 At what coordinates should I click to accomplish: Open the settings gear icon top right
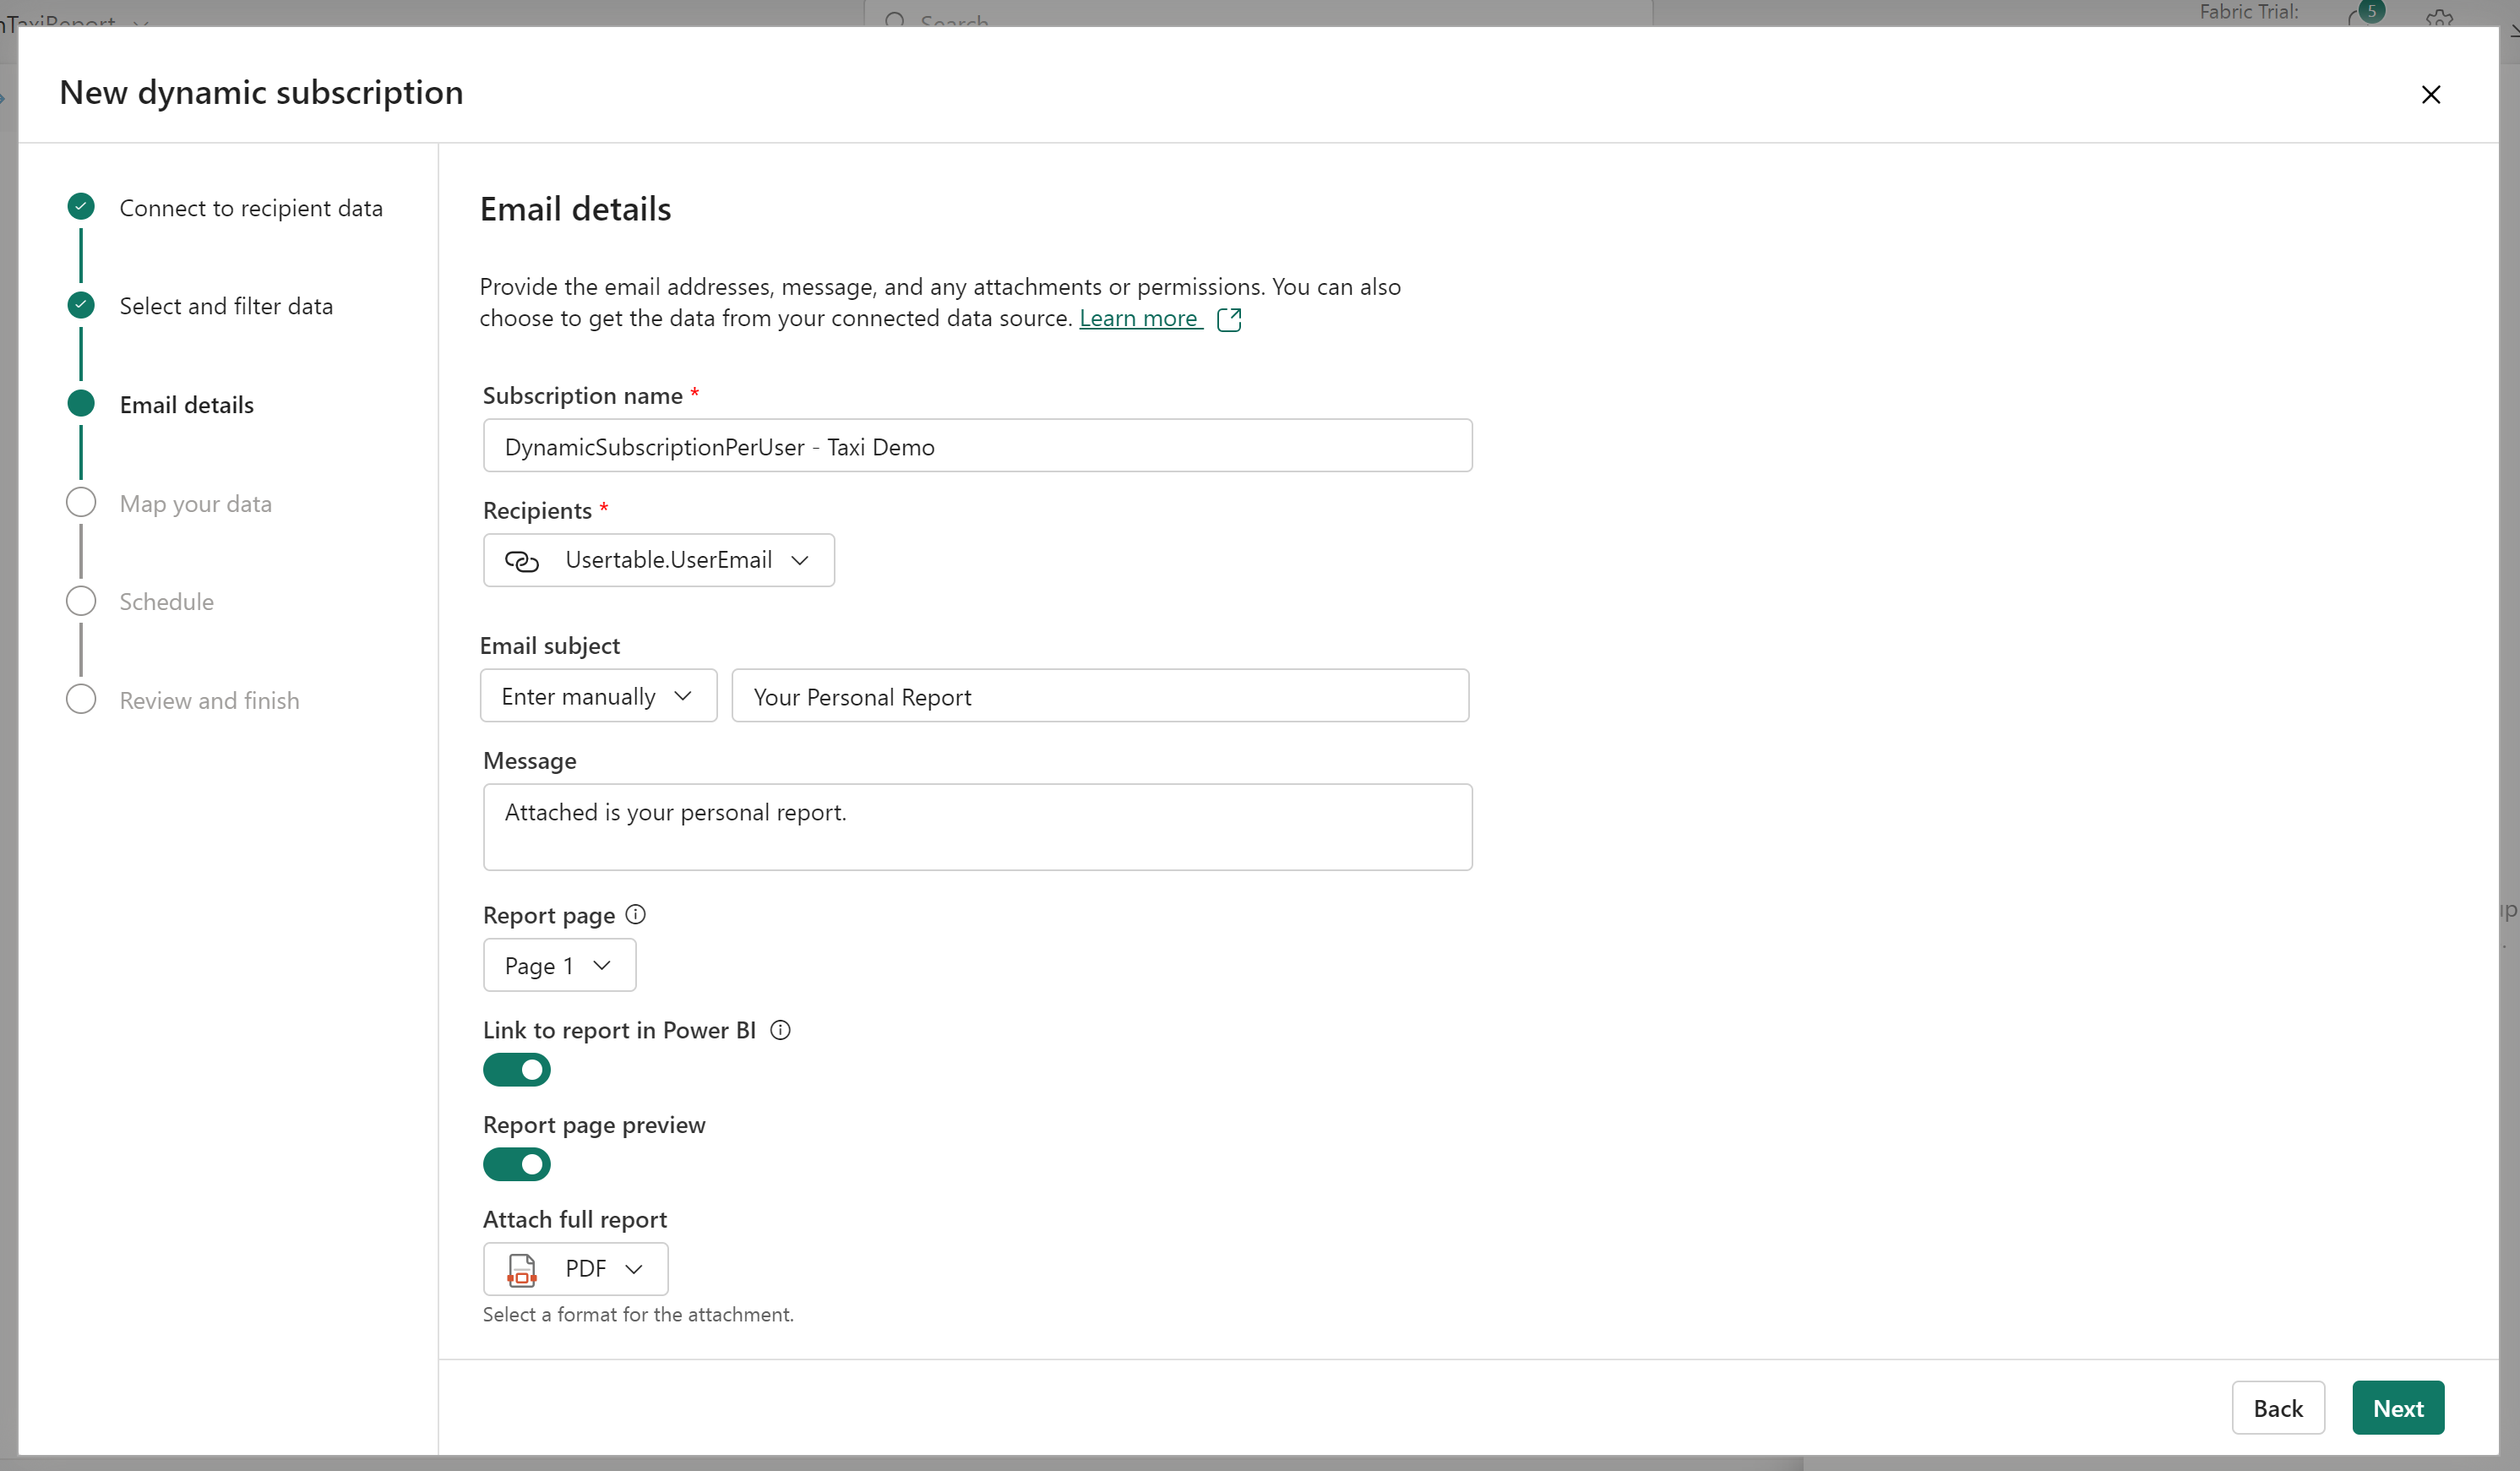point(2440,18)
